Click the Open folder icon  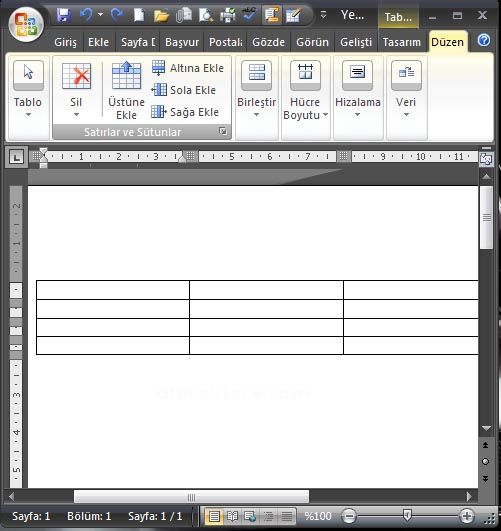161,16
